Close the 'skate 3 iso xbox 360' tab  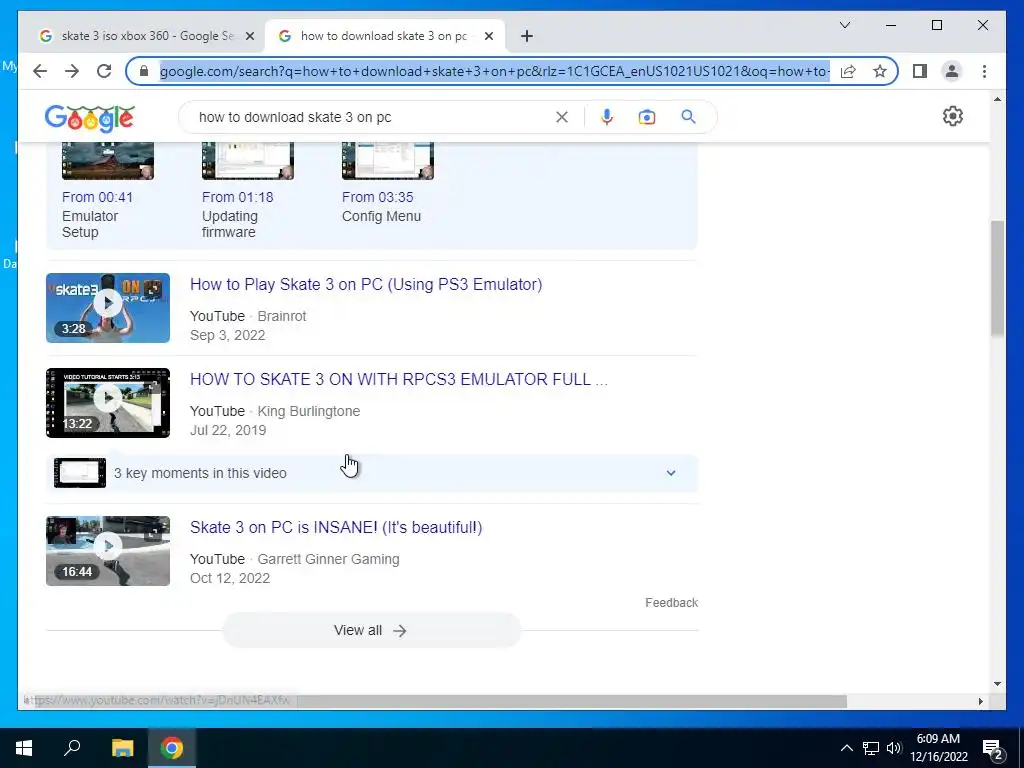point(249,36)
